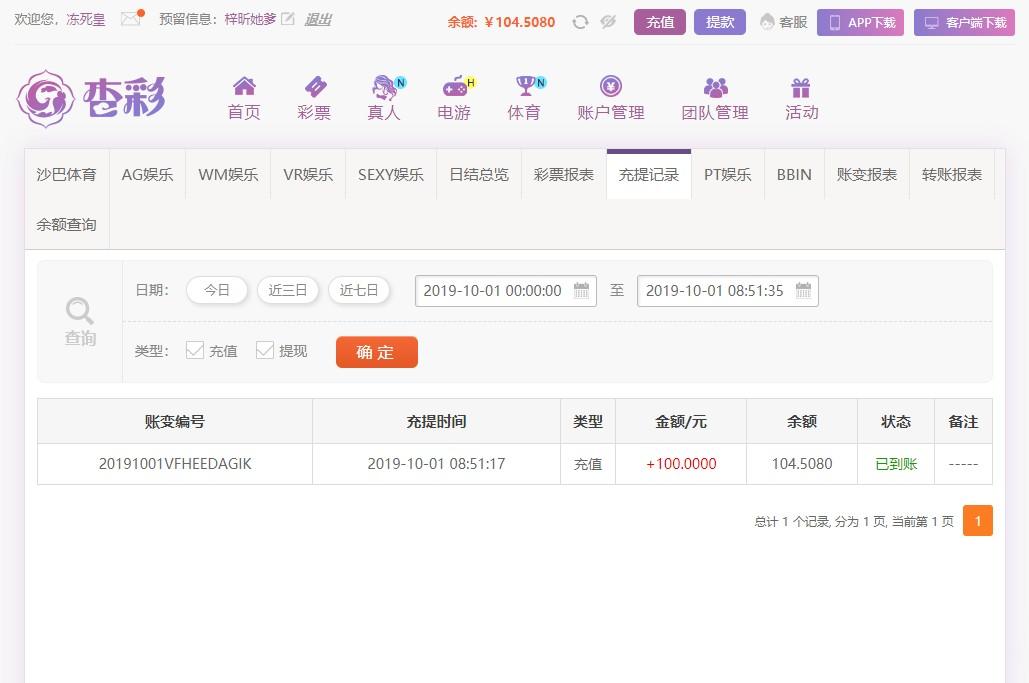The image size is (1029, 683).
Task: Go to 账户管理 account management icon
Action: click(609, 85)
